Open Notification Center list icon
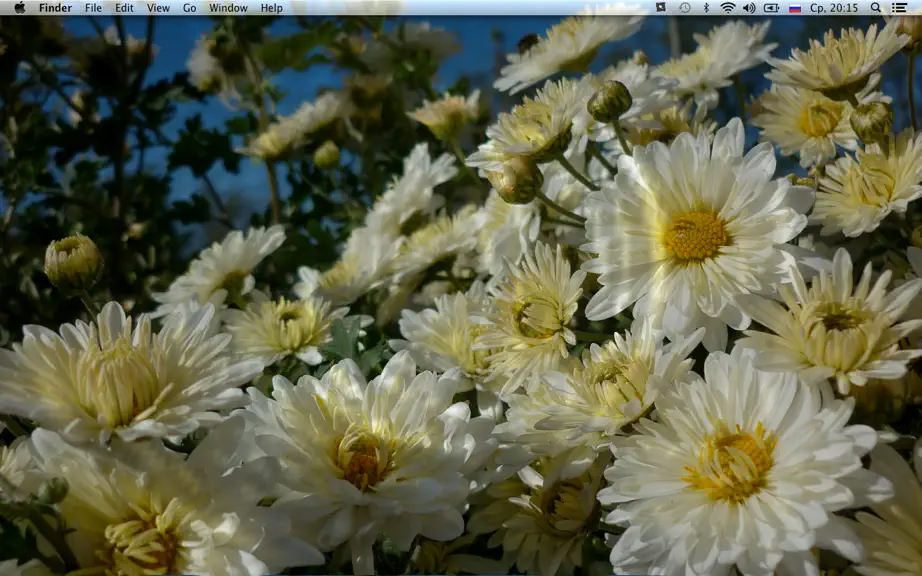This screenshot has width=922, height=576. (x=899, y=8)
